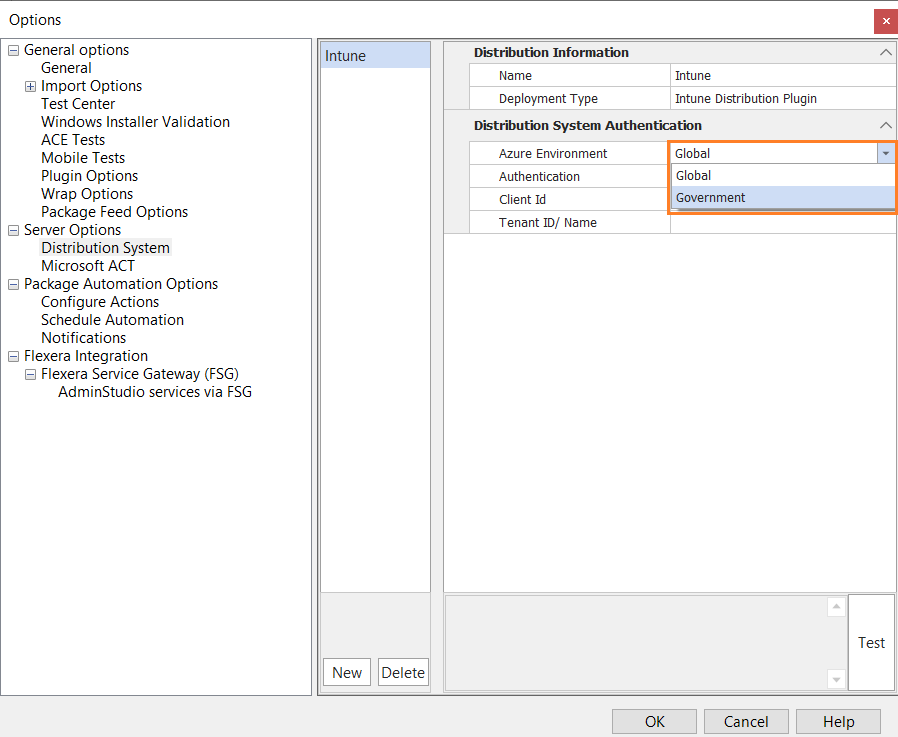Viewport: 898px width, 737px height.
Task: Click the Test connection button
Action: [871, 643]
